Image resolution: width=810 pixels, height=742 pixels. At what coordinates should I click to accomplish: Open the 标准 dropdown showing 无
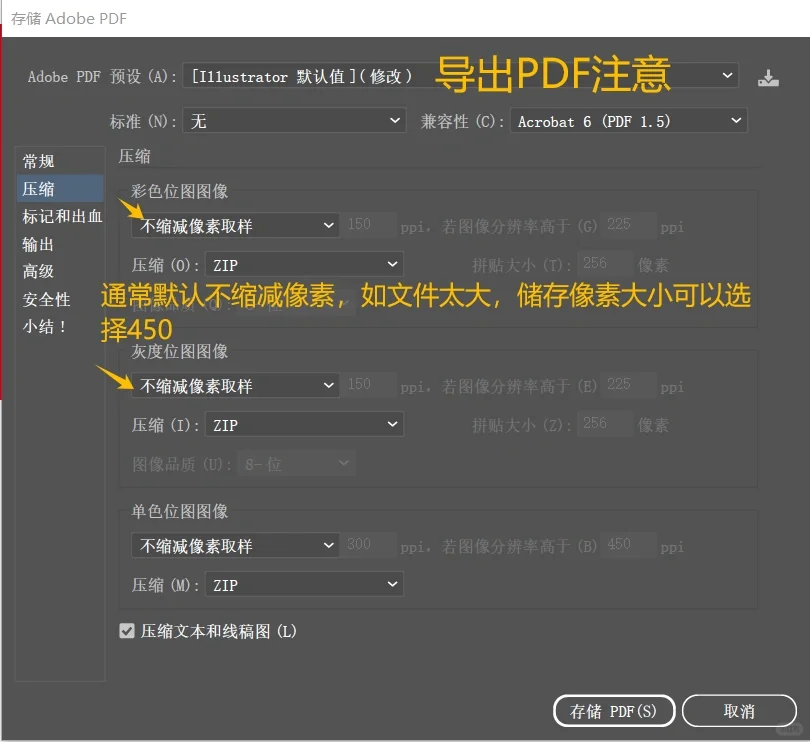(294, 120)
